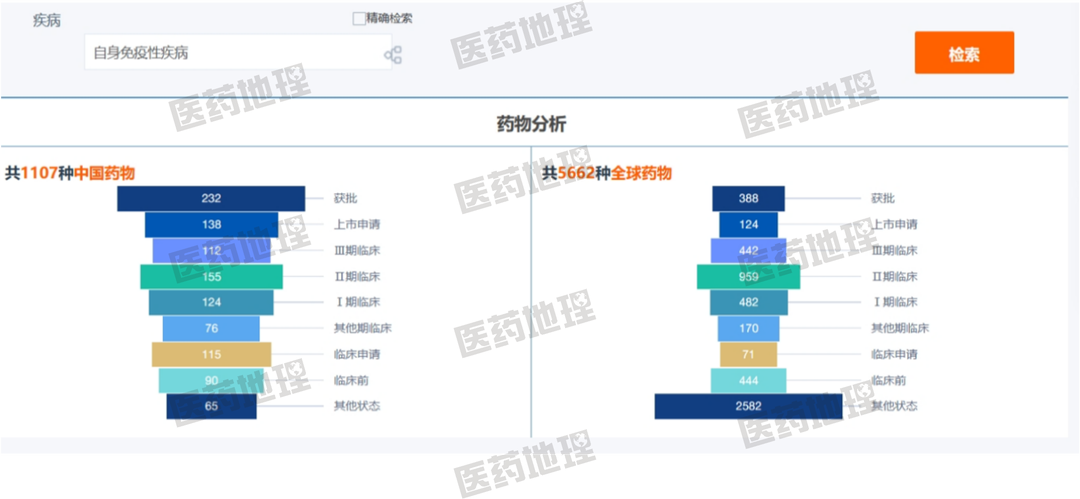This screenshot has height=499, width=1080.
Task: Click global Phase III bar showing 442
Action: [x=748, y=250]
